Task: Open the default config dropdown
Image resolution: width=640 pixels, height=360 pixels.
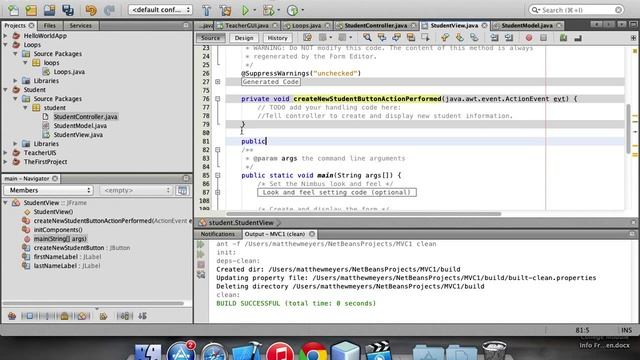Action: [x=160, y=10]
